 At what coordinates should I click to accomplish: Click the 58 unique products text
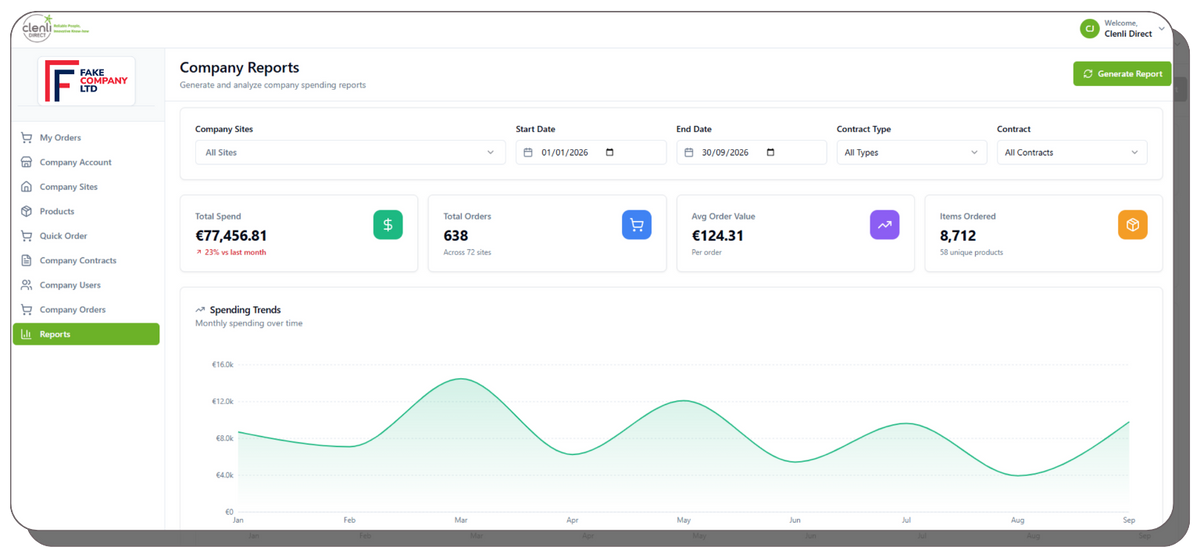(971, 253)
